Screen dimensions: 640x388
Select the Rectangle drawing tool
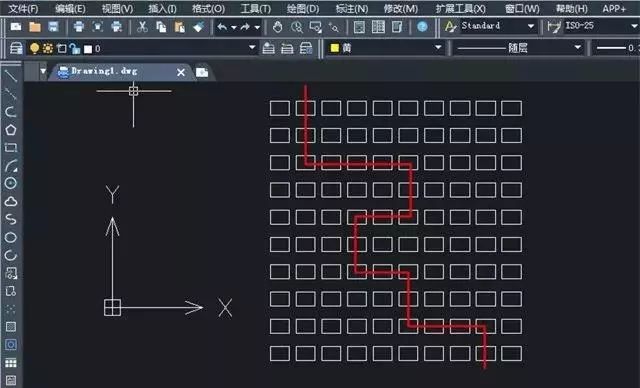pyautogui.click(x=11, y=148)
